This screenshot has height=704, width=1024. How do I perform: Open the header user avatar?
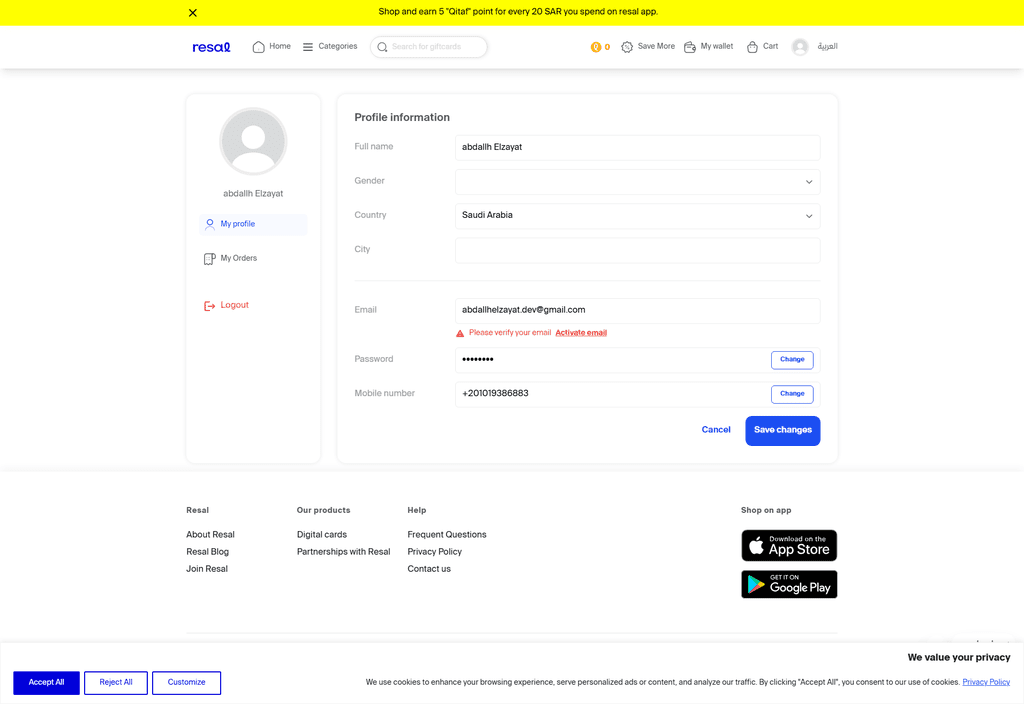click(x=800, y=47)
